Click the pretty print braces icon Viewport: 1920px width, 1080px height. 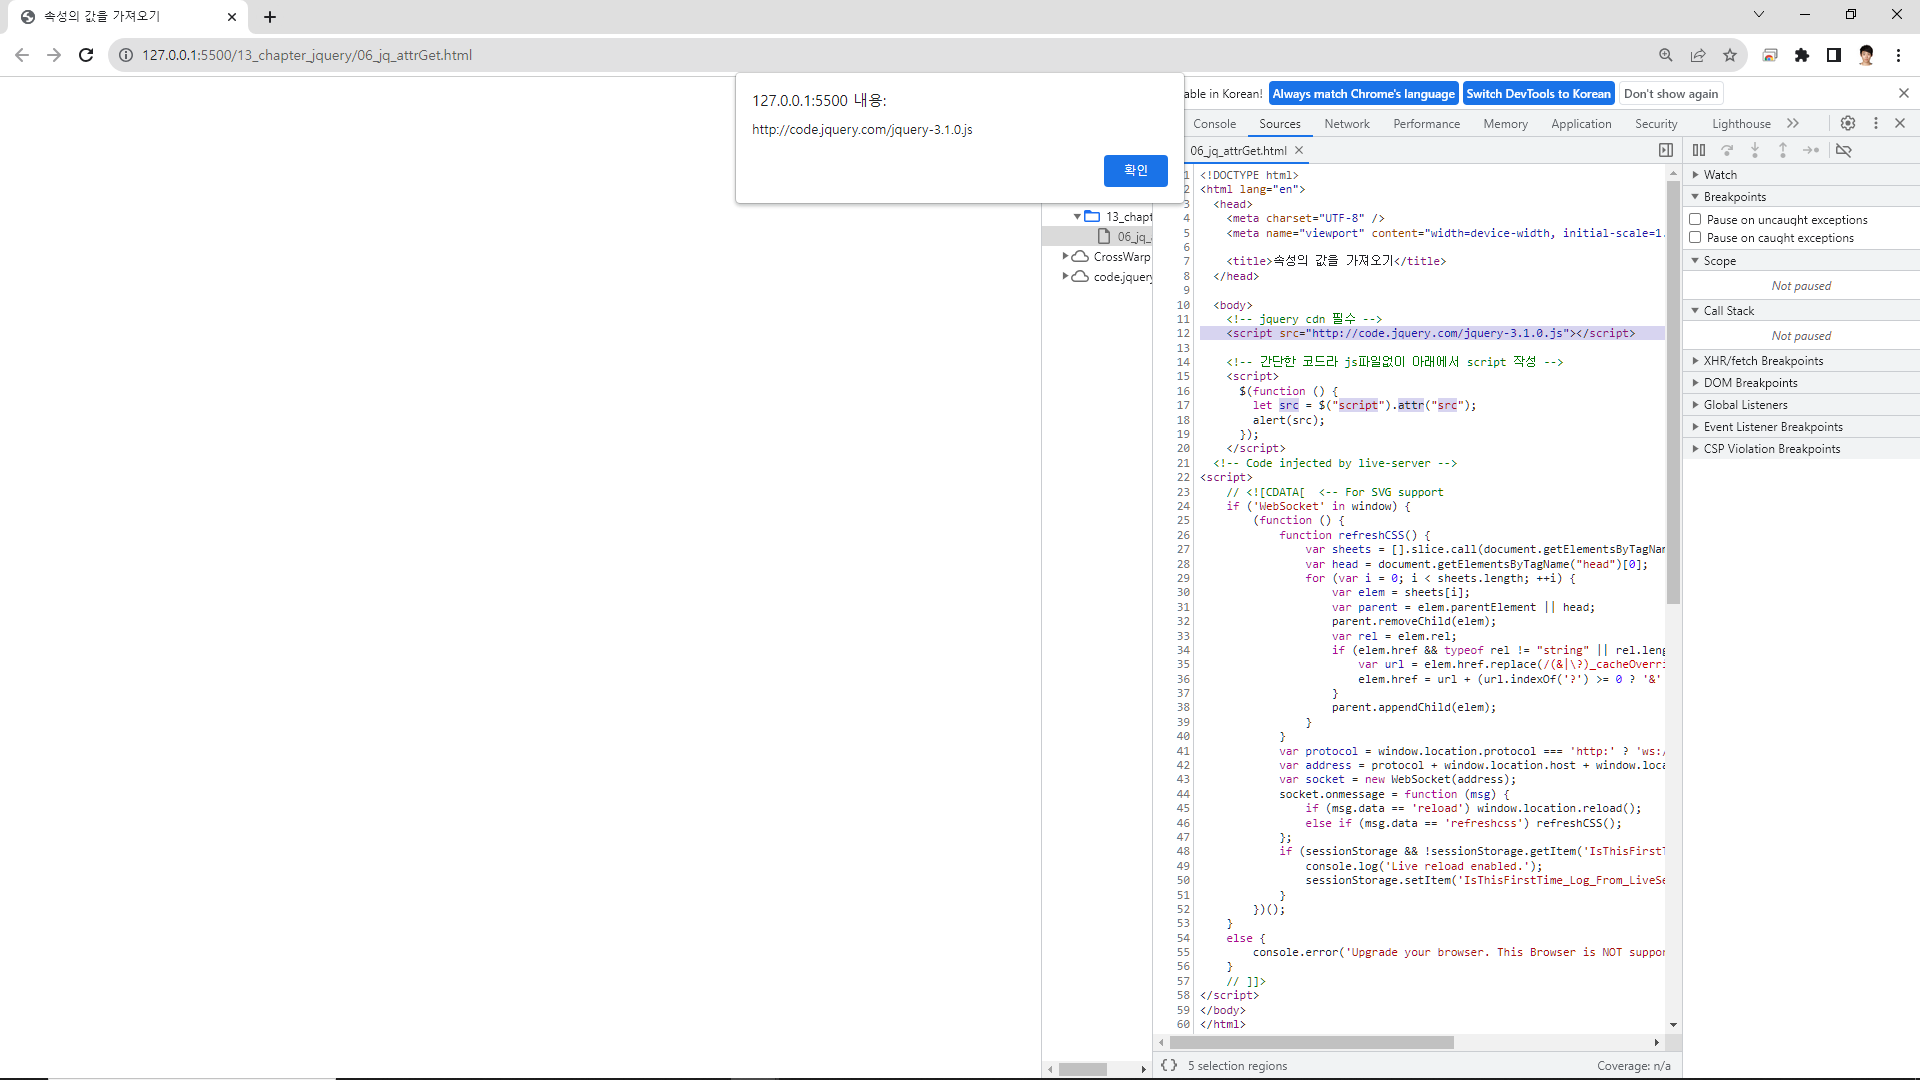(x=1169, y=1066)
